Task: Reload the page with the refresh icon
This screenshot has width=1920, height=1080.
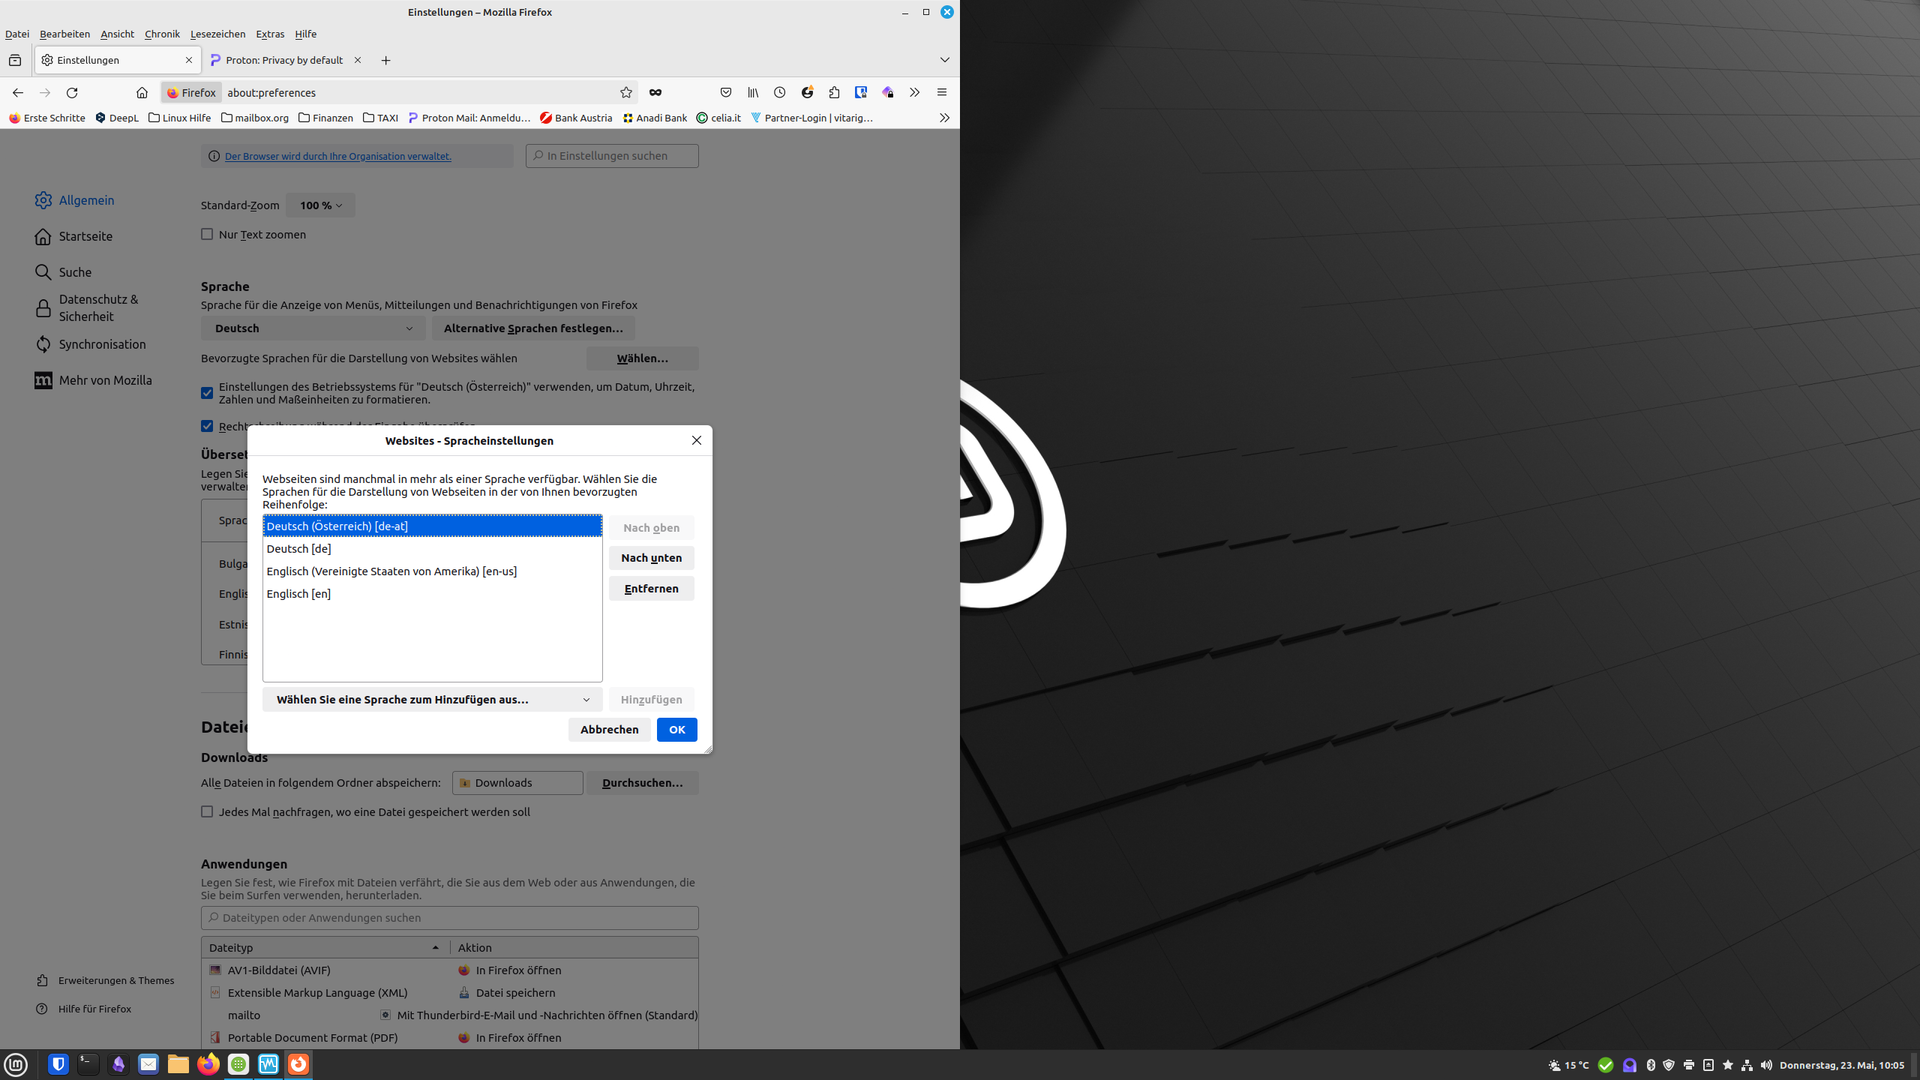Action: pyautogui.click(x=72, y=92)
